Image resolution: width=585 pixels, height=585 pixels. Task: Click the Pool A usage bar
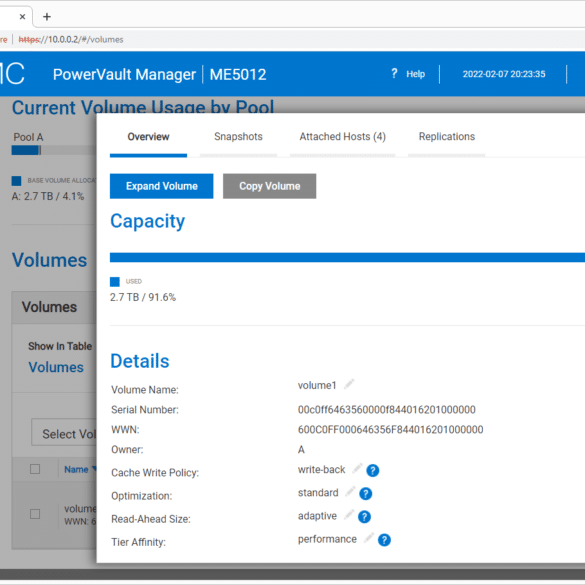(53, 150)
